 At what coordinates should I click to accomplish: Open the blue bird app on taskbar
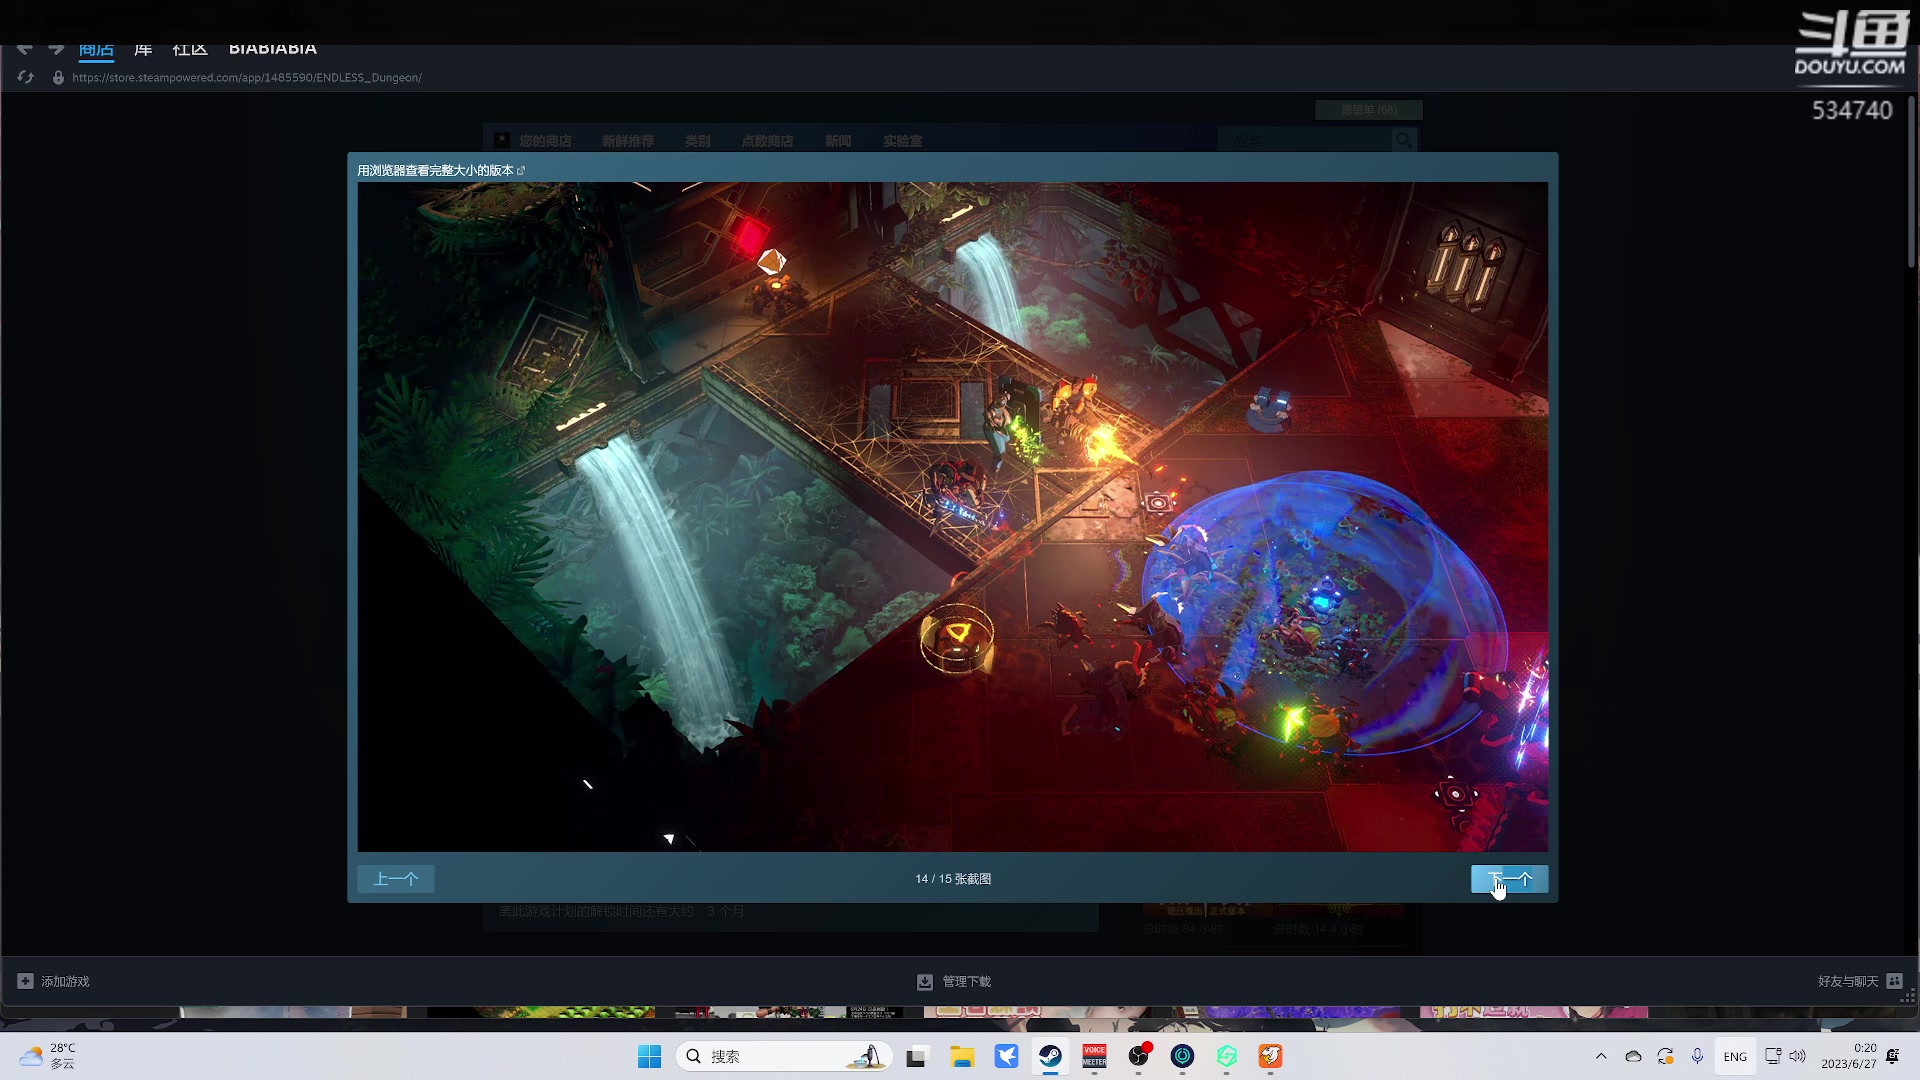click(x=1006, y=1056)
